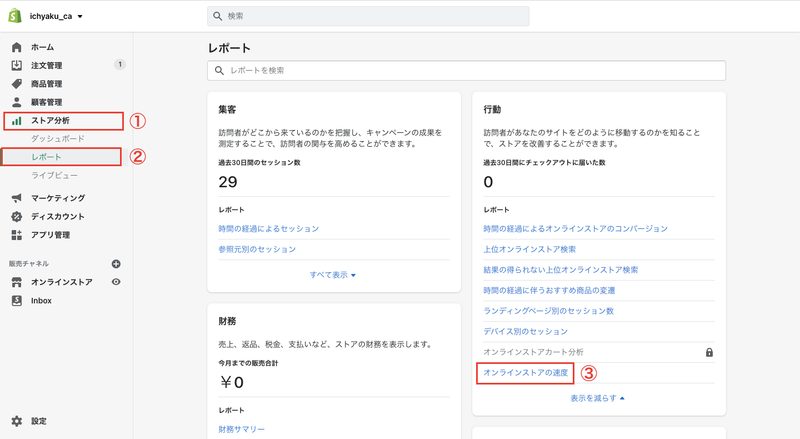Open オンラインストアの速度 report
Image resolution: width=800 pixels, height=439 pixels.
[526, 373]
